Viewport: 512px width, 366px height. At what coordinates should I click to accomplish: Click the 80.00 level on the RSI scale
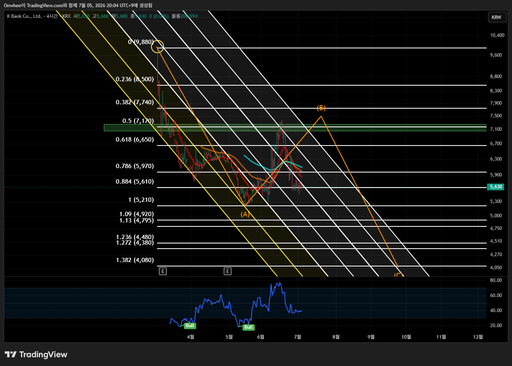click(x=496, y=280)
